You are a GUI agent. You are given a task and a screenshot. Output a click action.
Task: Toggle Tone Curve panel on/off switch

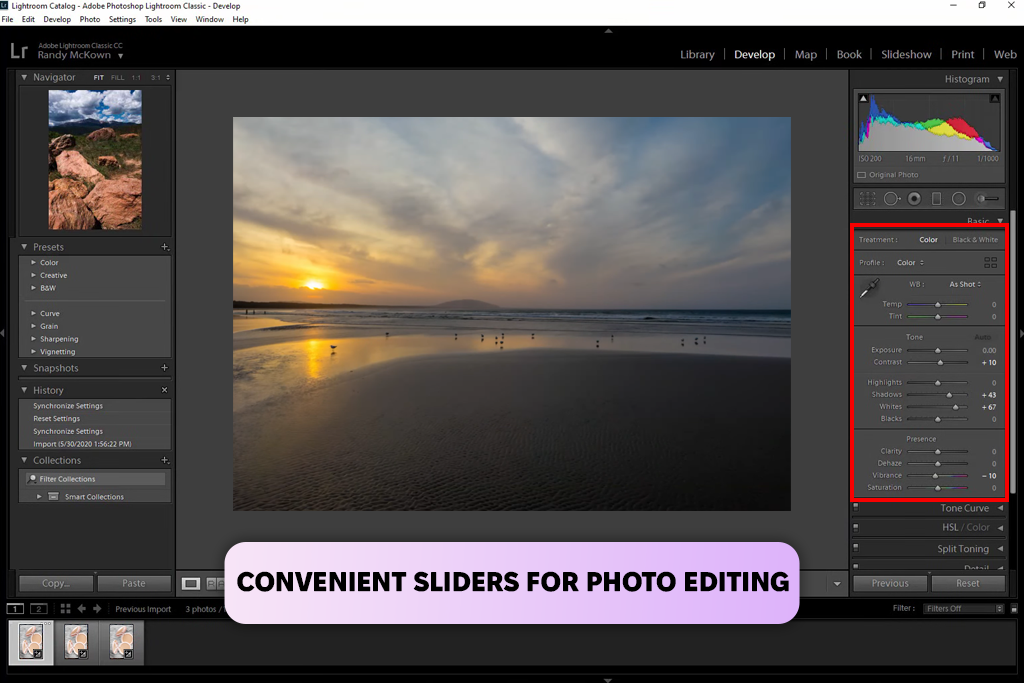click(x=856, y=507)
